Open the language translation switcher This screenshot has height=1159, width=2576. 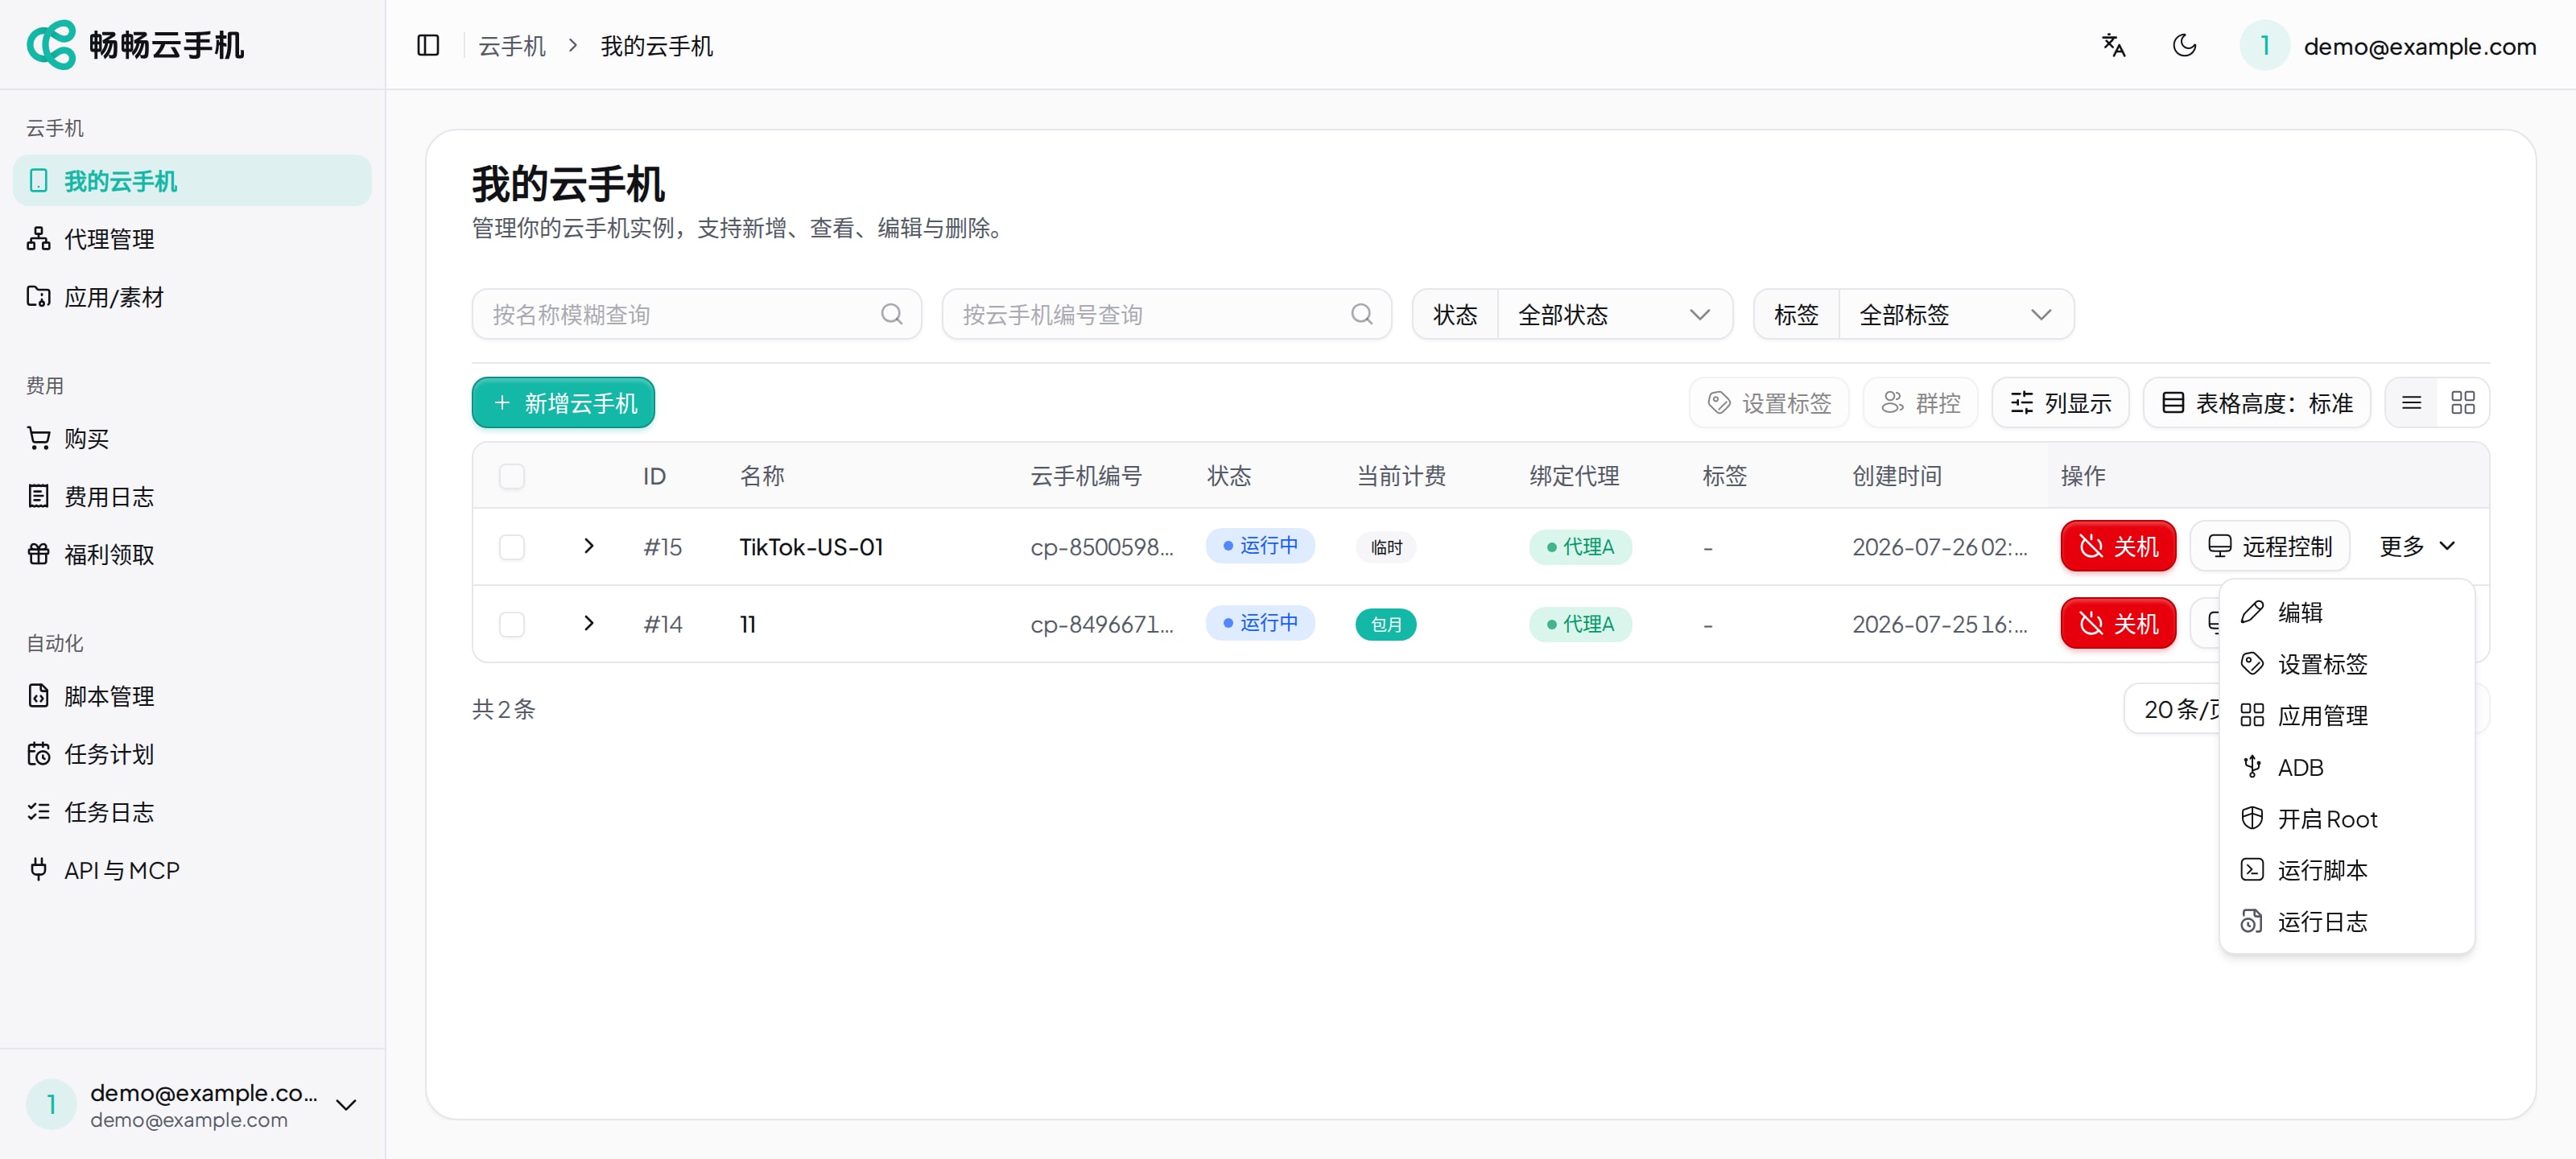coord(2113,46)
